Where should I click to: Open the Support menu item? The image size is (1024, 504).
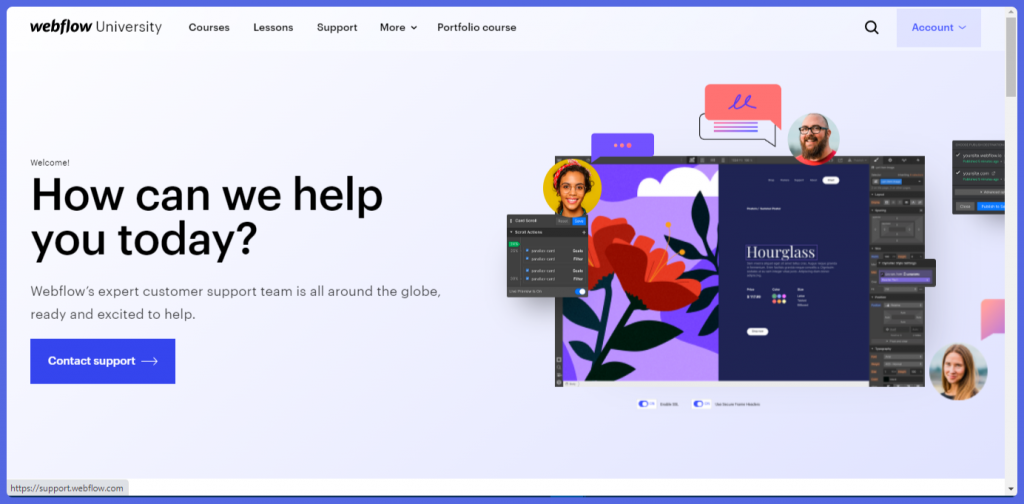[337, 27]
